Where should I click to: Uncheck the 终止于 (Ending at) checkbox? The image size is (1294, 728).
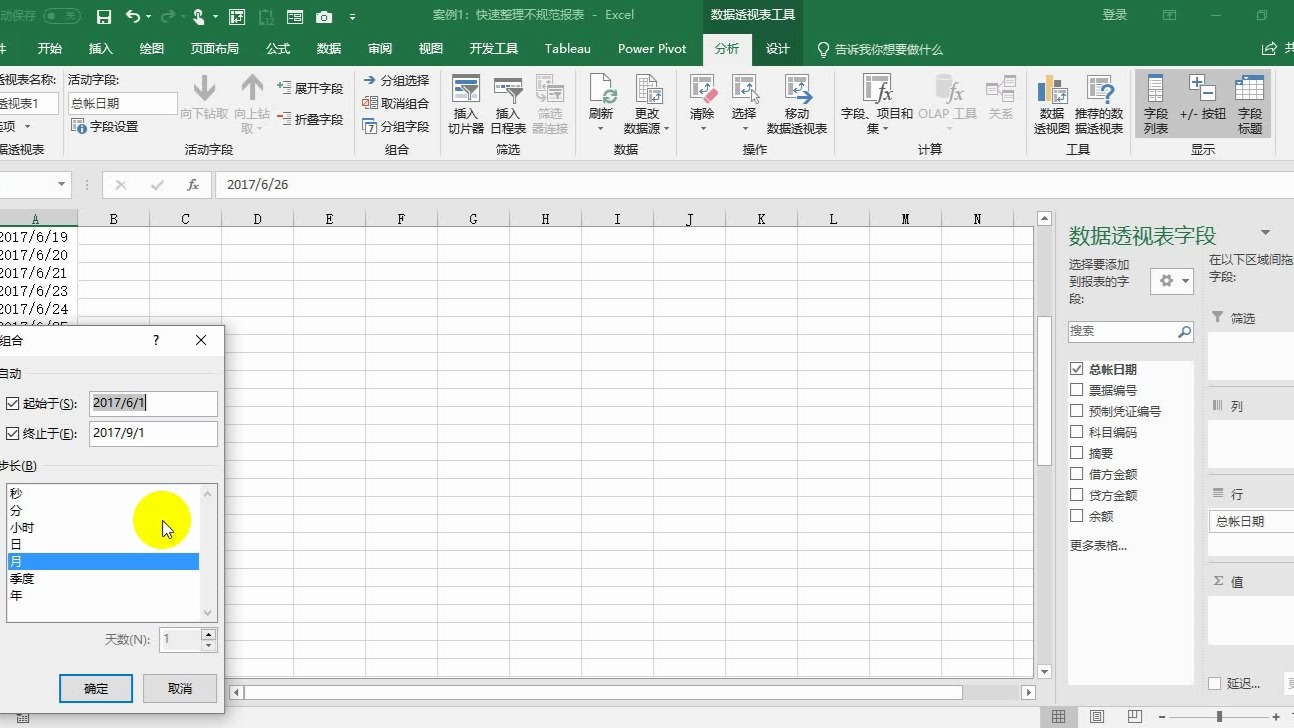(x=13, y=434)
